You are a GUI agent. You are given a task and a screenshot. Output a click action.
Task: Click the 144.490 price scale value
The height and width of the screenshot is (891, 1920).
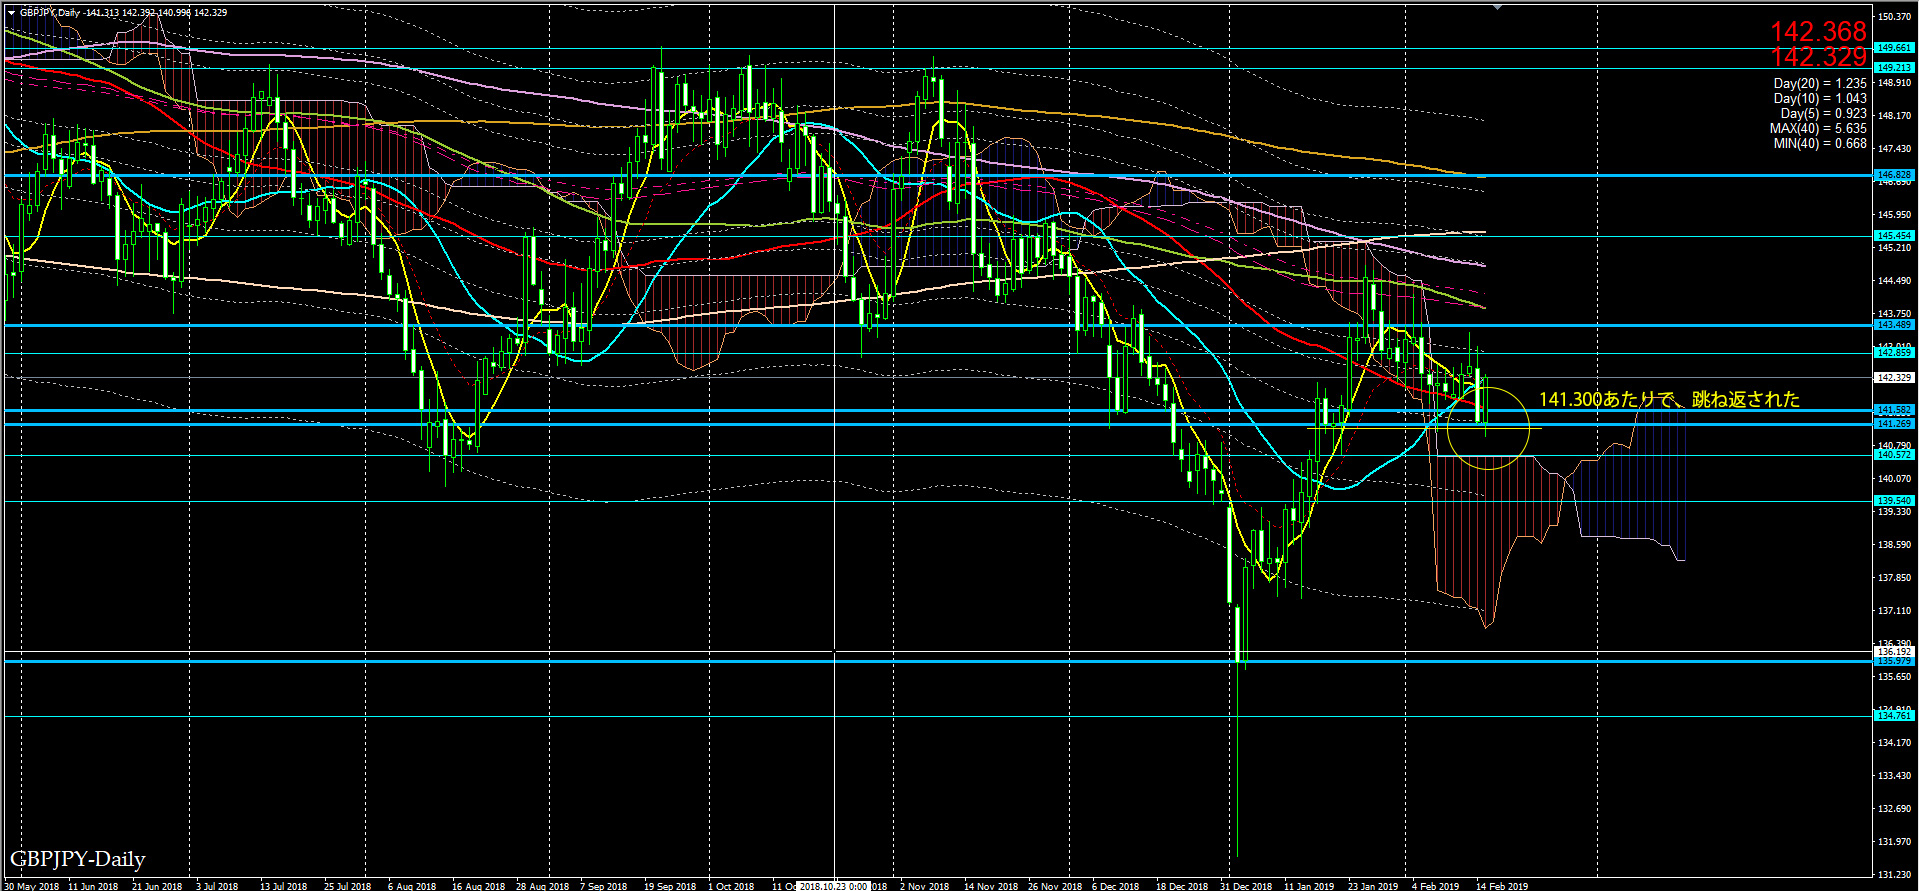1894,281
